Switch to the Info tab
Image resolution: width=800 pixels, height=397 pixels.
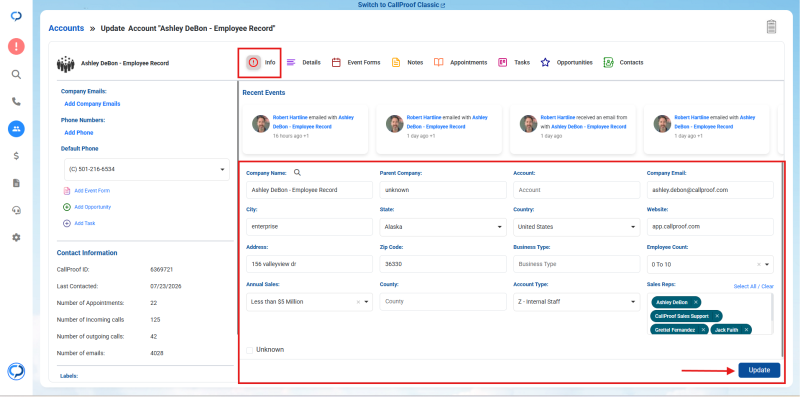tap(262, 62)
